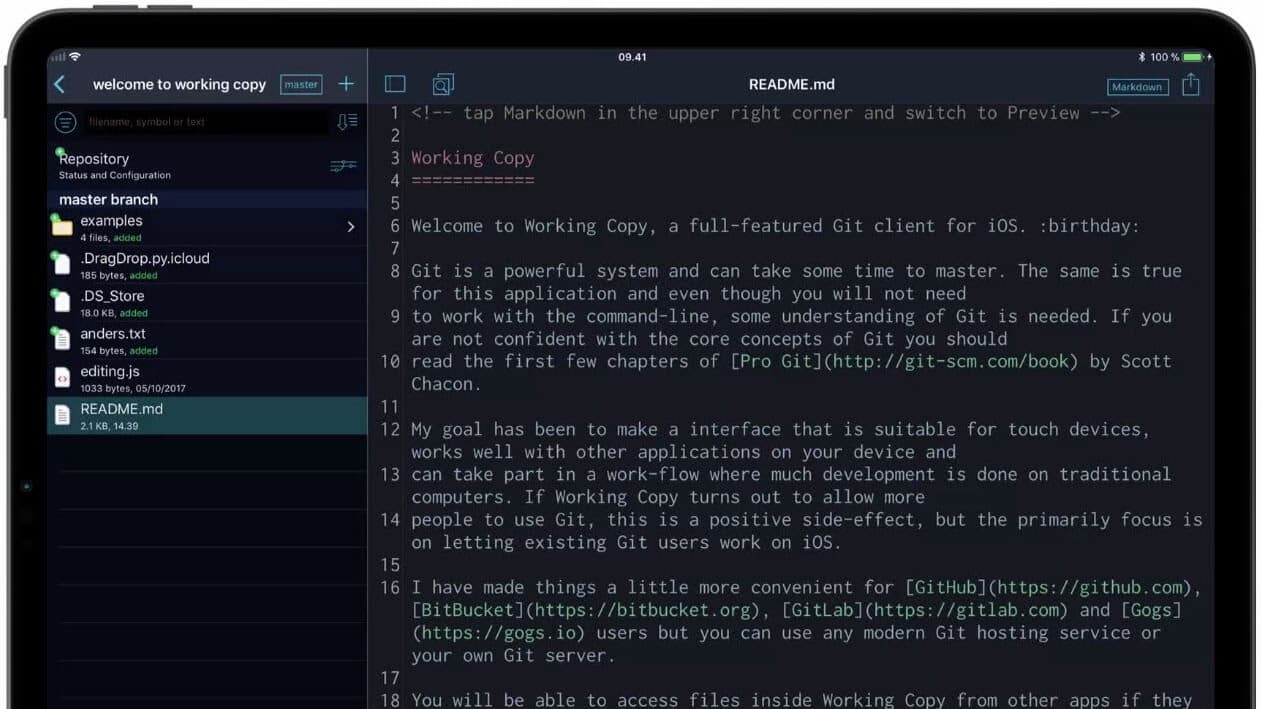Add a new file using the plus button

point(345,84)
